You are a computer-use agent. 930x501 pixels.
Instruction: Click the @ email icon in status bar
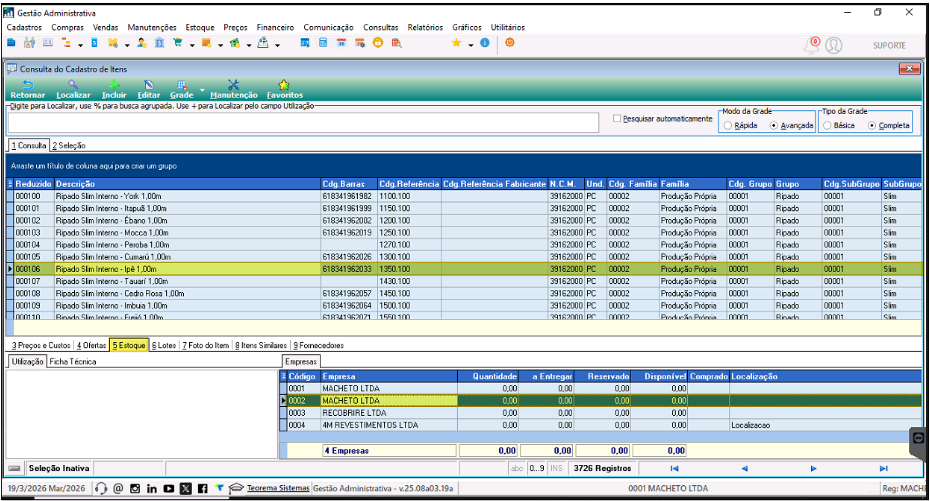(x=118, y=489)
